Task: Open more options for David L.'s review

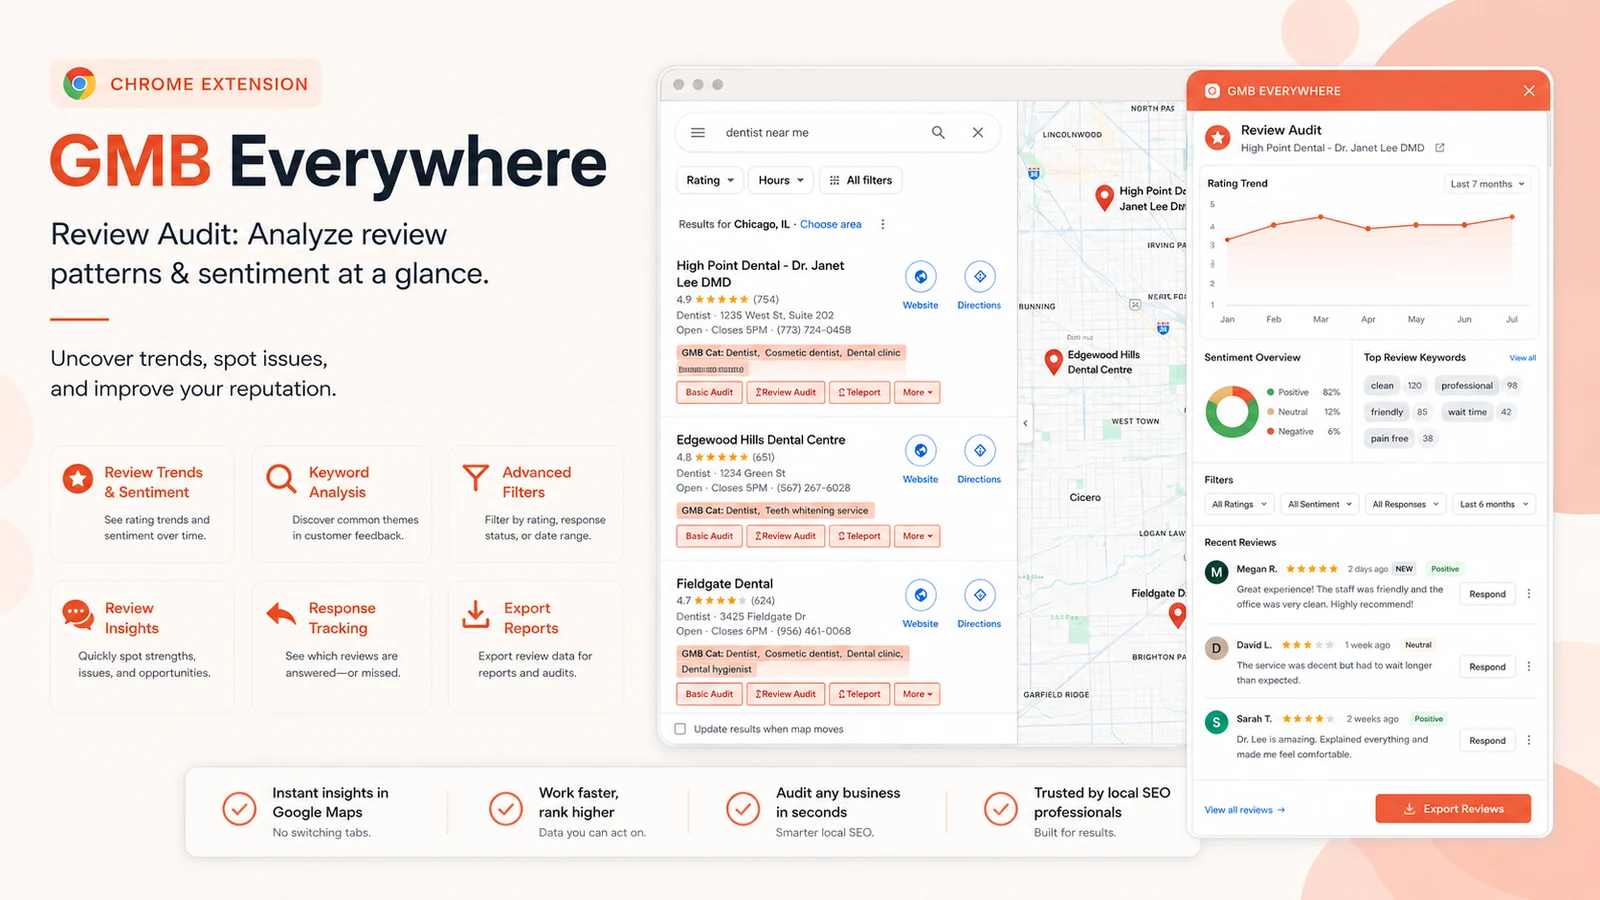Action: 1529,667
